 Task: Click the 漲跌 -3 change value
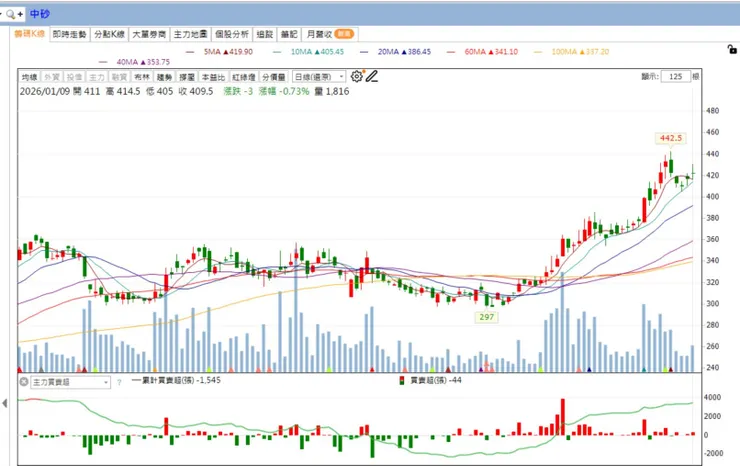(238, 91)
